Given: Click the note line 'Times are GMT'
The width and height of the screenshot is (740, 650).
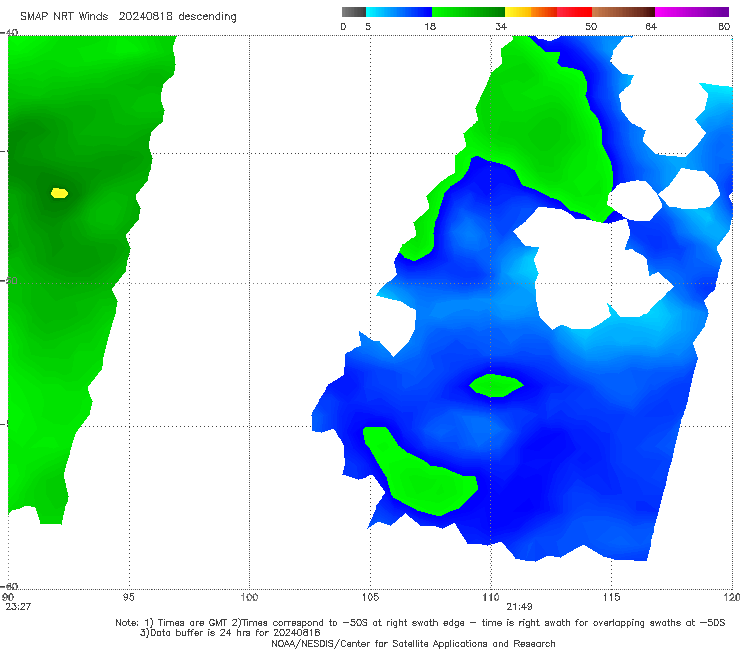Looking at the screenshot, I should (x=192, y=623).
